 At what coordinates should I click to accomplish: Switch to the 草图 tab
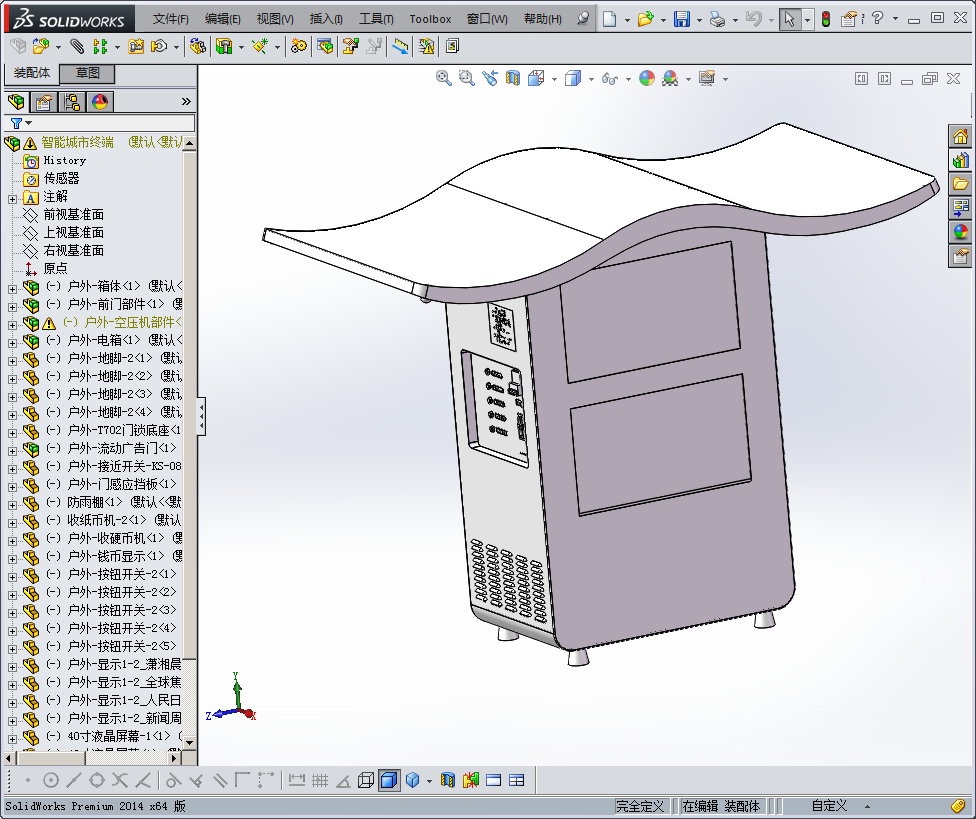pos(87,73)
